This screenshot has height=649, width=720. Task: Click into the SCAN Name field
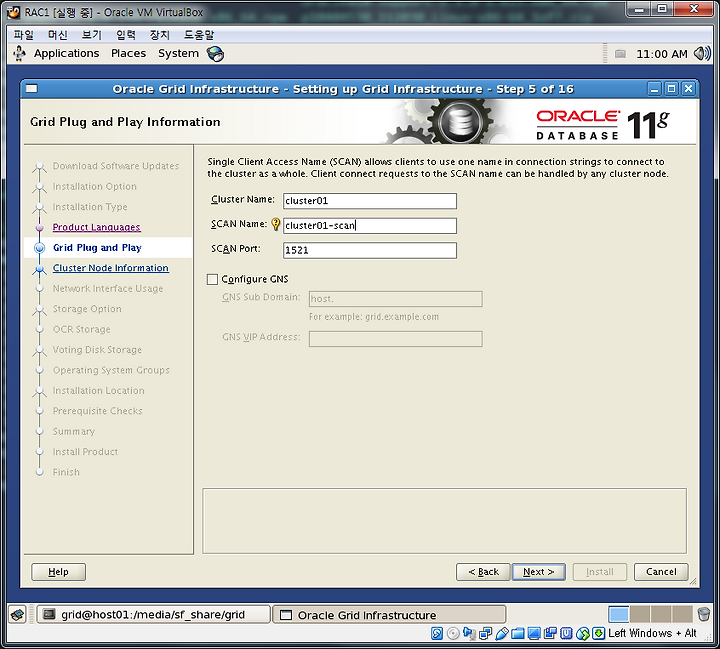pos(370,226)
